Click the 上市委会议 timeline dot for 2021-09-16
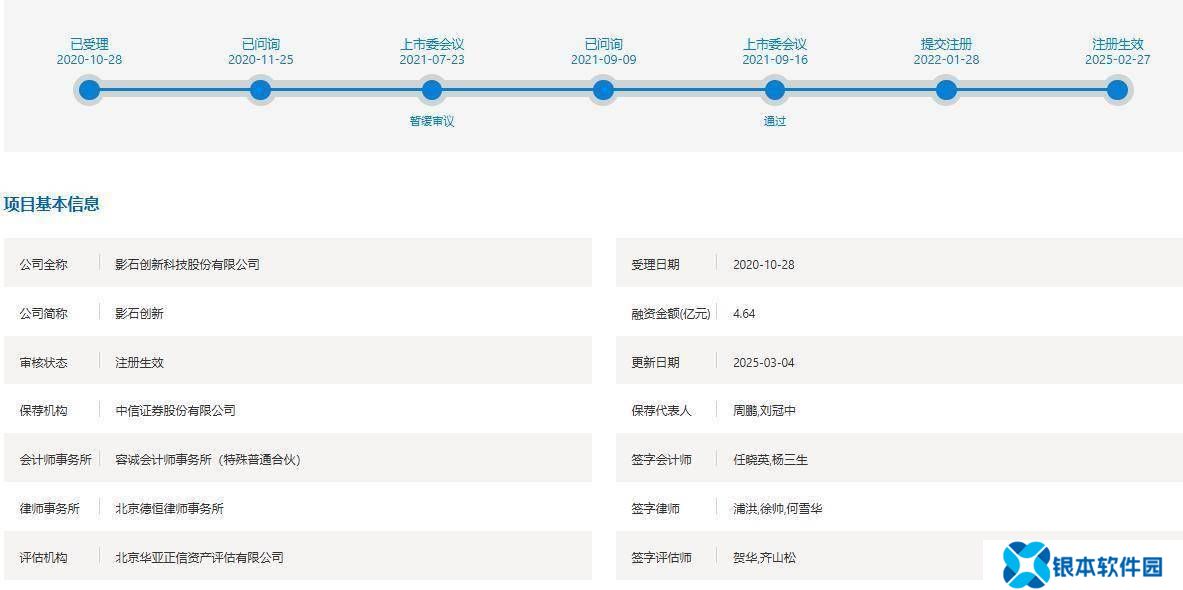1183x590 pixels. 774,90
